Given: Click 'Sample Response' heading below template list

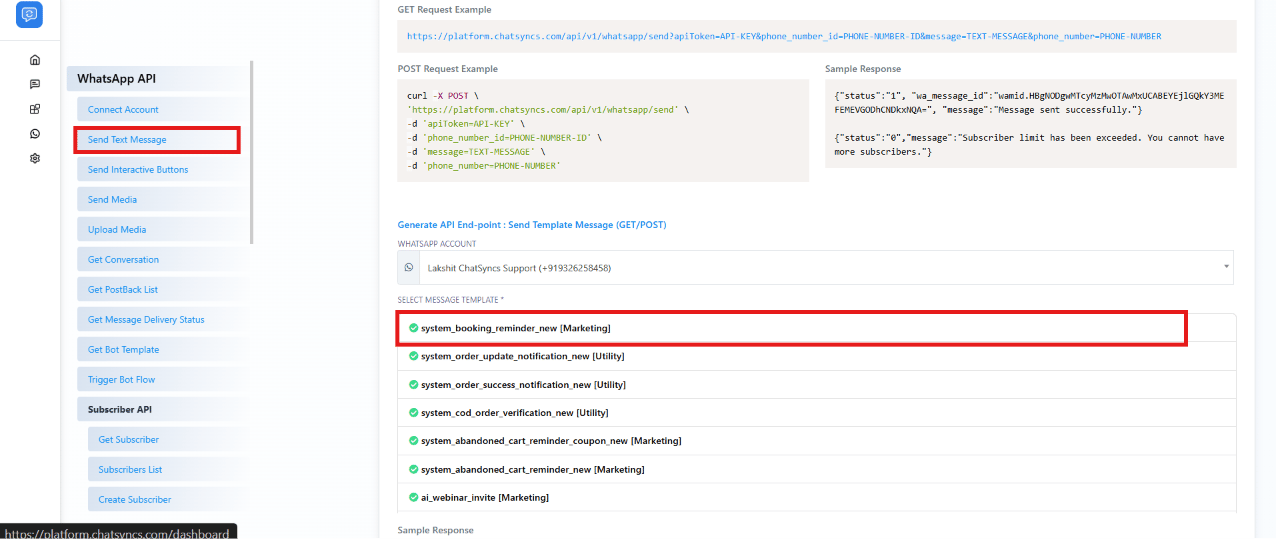Looking at the screenshot, I should pos(436,530).
